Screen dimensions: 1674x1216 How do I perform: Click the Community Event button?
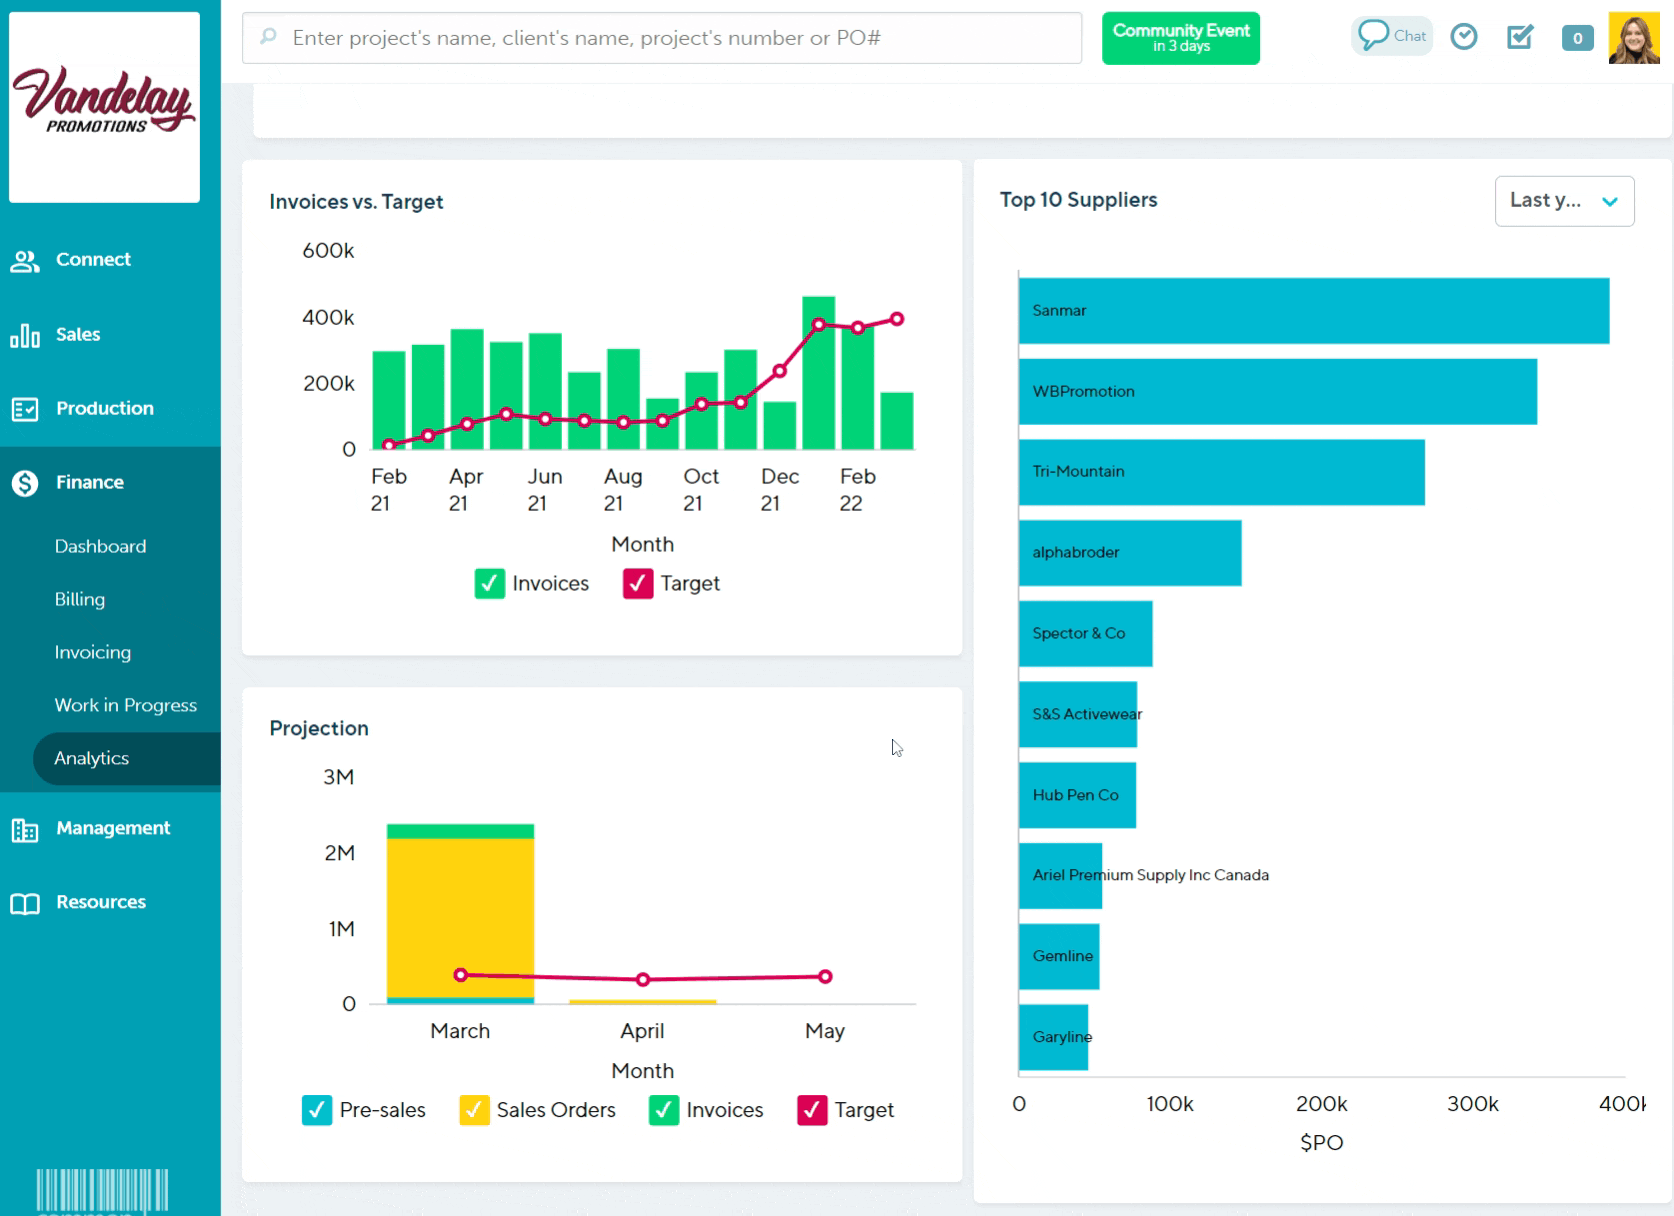coord(1180,38)
